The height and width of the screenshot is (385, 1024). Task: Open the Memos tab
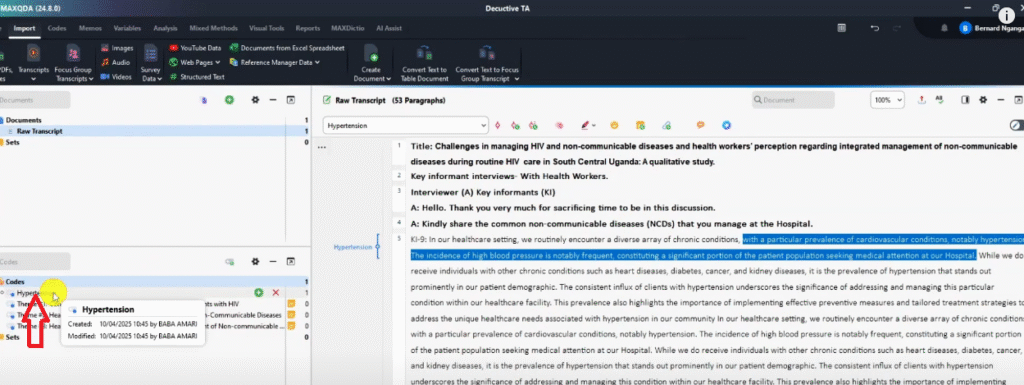(x=89, y=28)
